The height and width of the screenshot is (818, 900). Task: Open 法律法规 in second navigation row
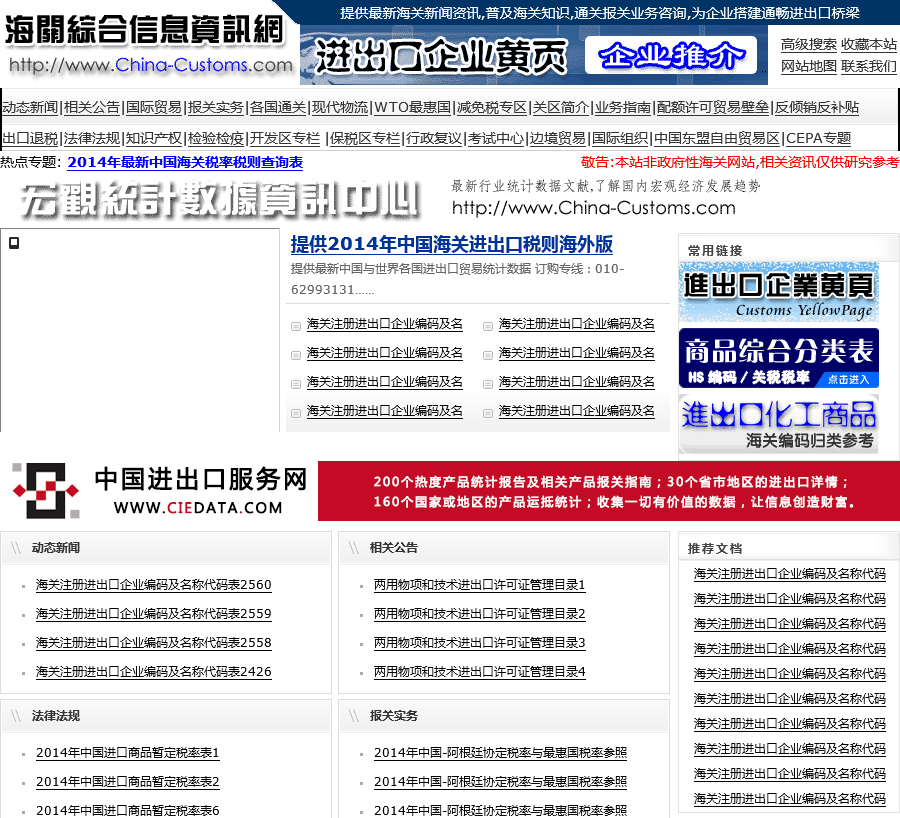click(92, 138)
